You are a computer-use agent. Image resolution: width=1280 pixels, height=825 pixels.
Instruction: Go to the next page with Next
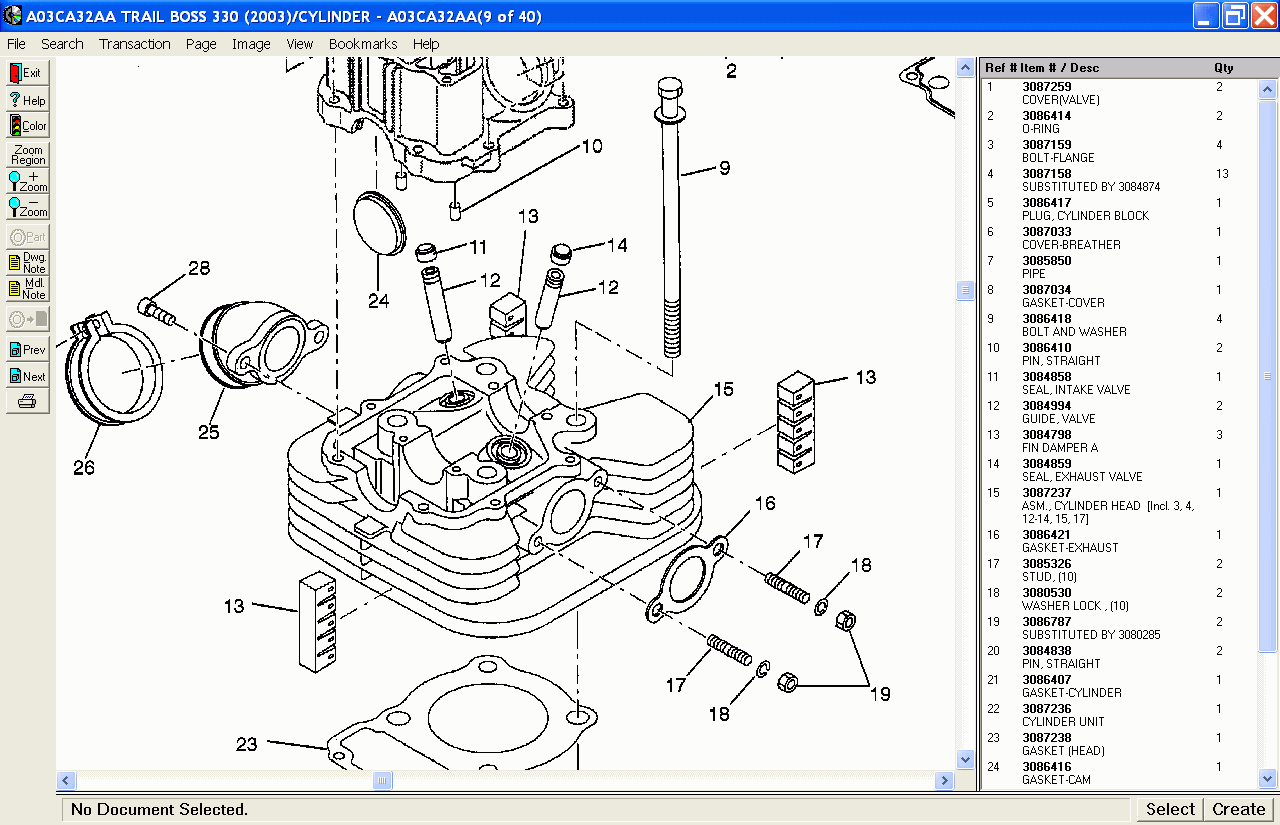tap(27, 376)
